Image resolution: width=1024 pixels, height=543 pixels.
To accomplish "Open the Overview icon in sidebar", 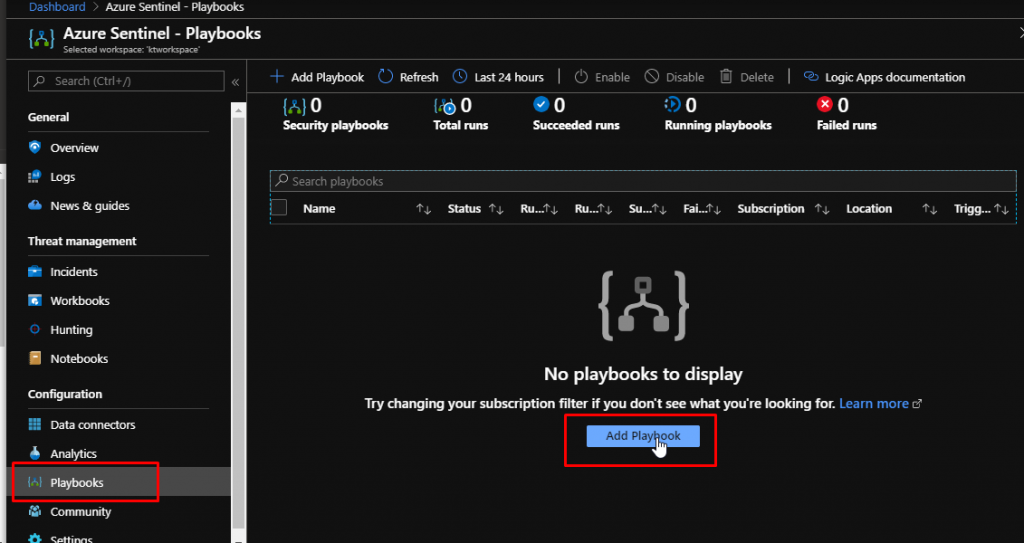I will pos(35,148).
